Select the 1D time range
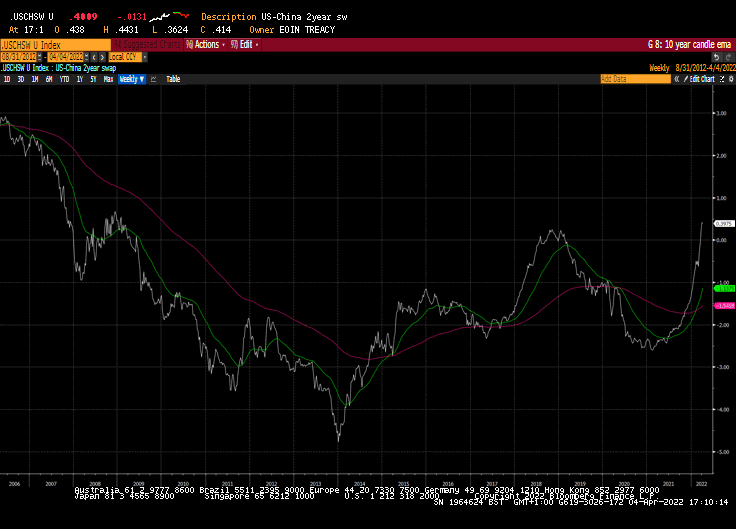 pyautogui.click(x=8, y=78)
